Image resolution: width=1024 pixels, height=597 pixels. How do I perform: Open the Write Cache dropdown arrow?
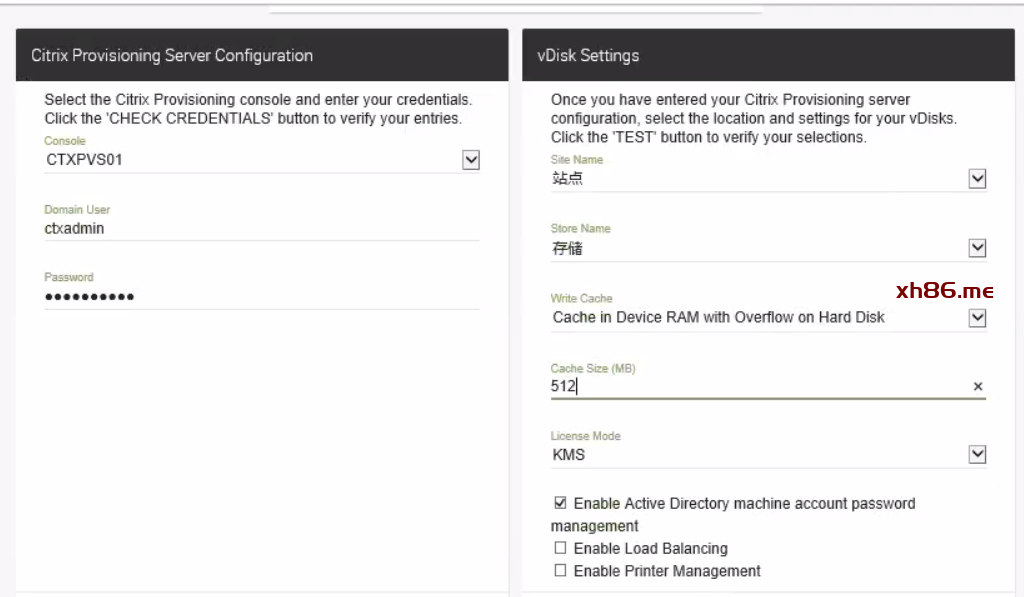point(977,318)
